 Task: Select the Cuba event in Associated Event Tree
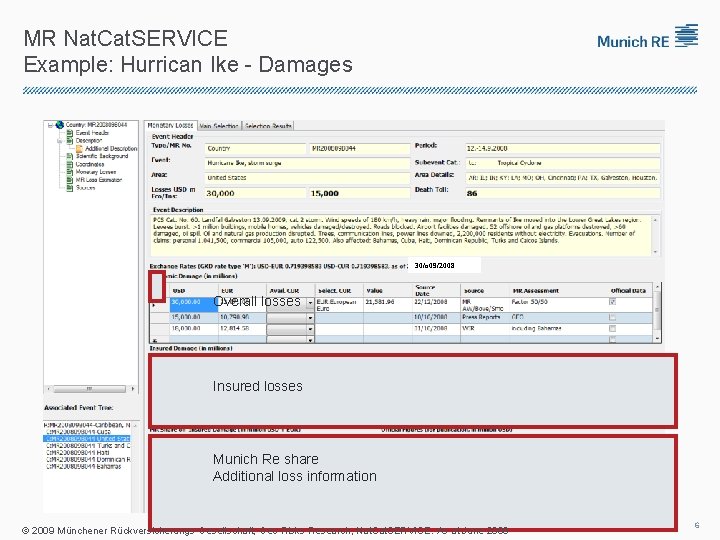click(78, 432)
